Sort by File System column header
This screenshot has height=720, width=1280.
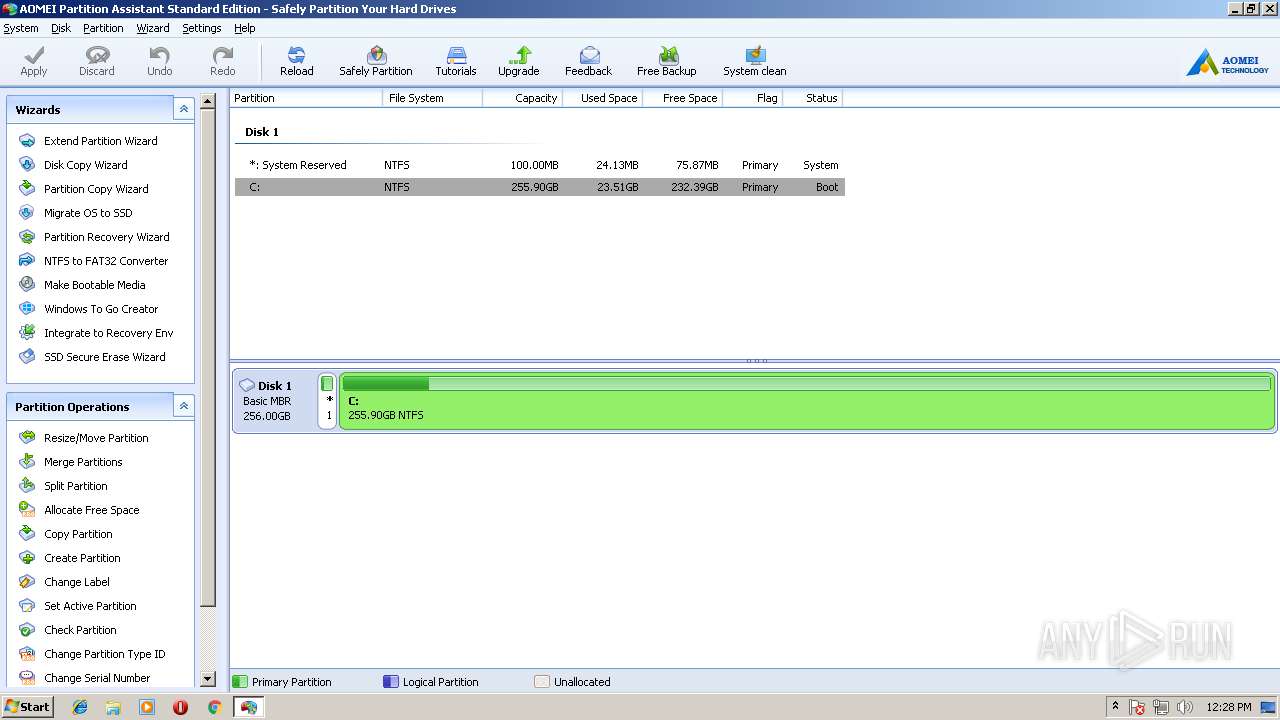point(432,98)
